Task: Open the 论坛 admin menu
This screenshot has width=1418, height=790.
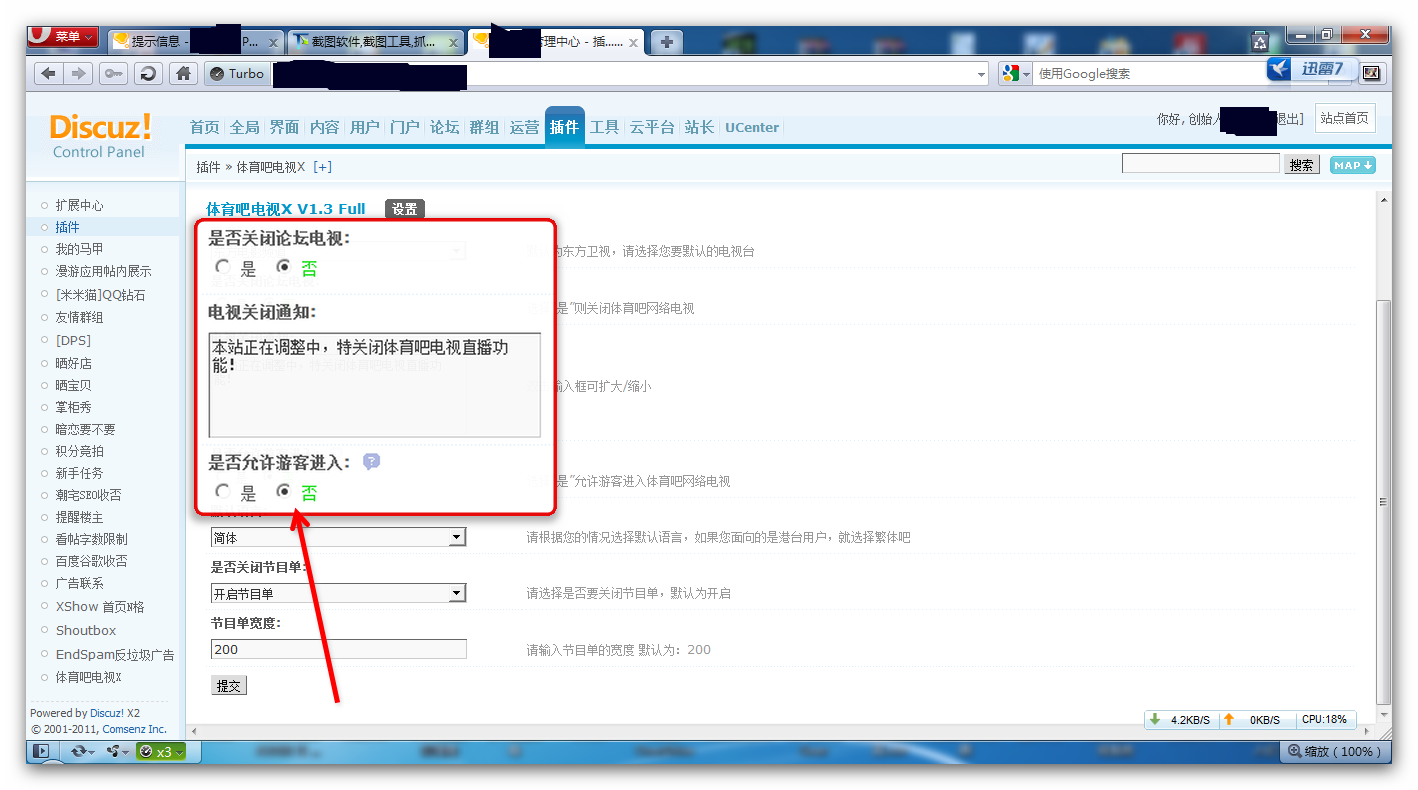Action: (445, 127)
